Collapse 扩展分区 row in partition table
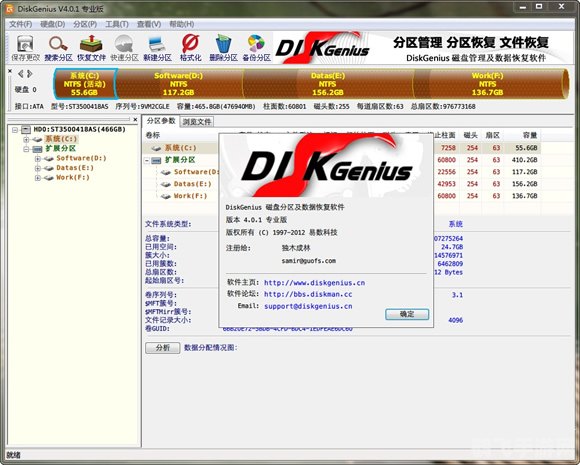 click(x=147, y=160)
